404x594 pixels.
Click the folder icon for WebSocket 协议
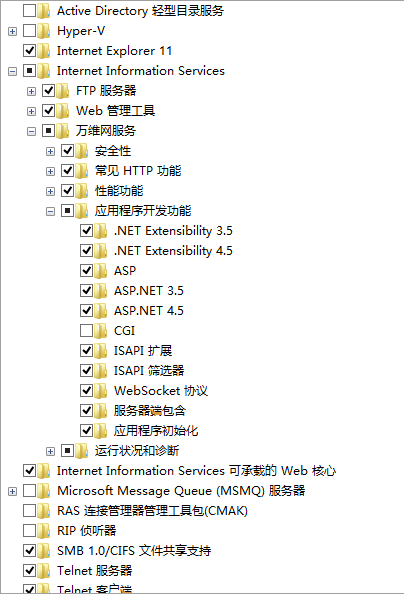[101, 391]
